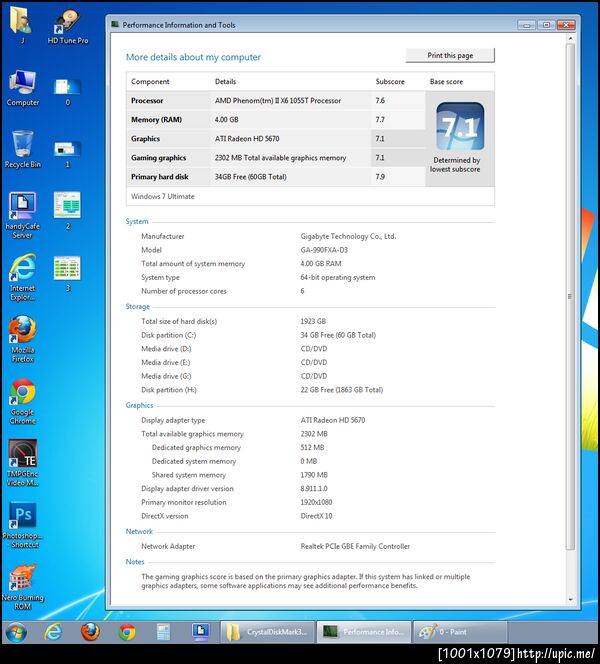Open the Computer desktop icon
The width and height of the screenshot is (600, 664).
(x=22, y=88)
